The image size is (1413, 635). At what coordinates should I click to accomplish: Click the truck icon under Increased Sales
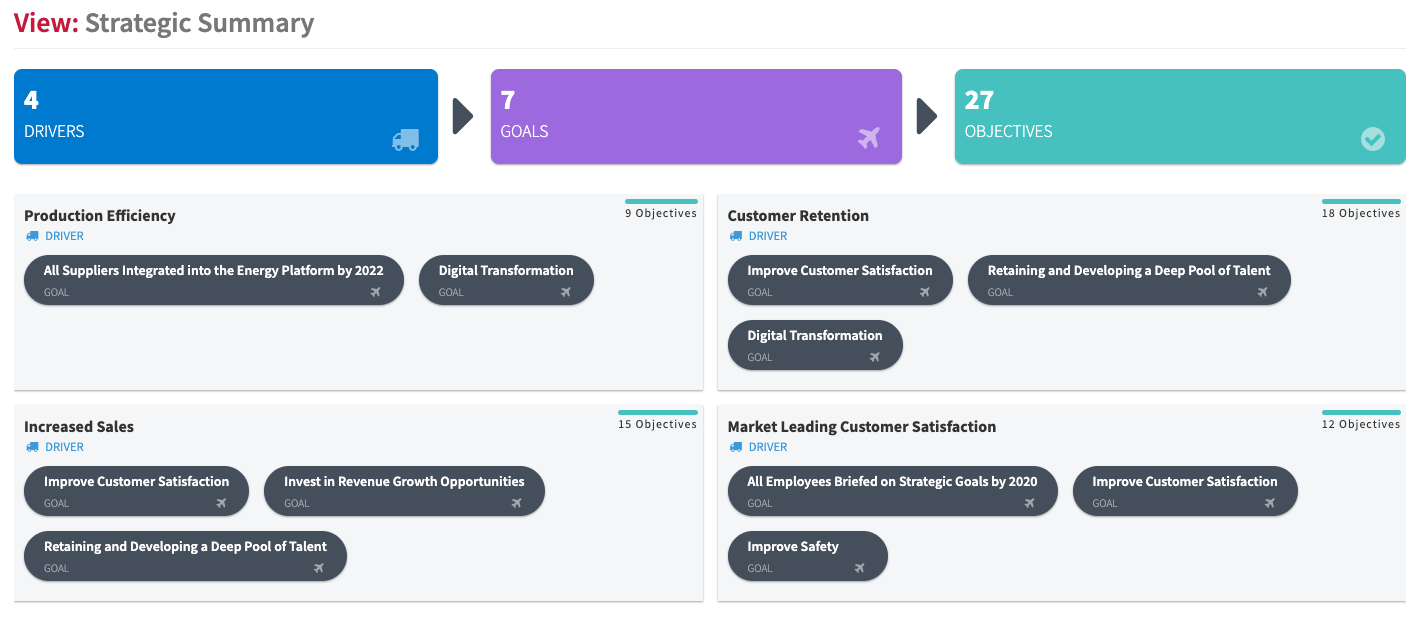coord(32,447)
